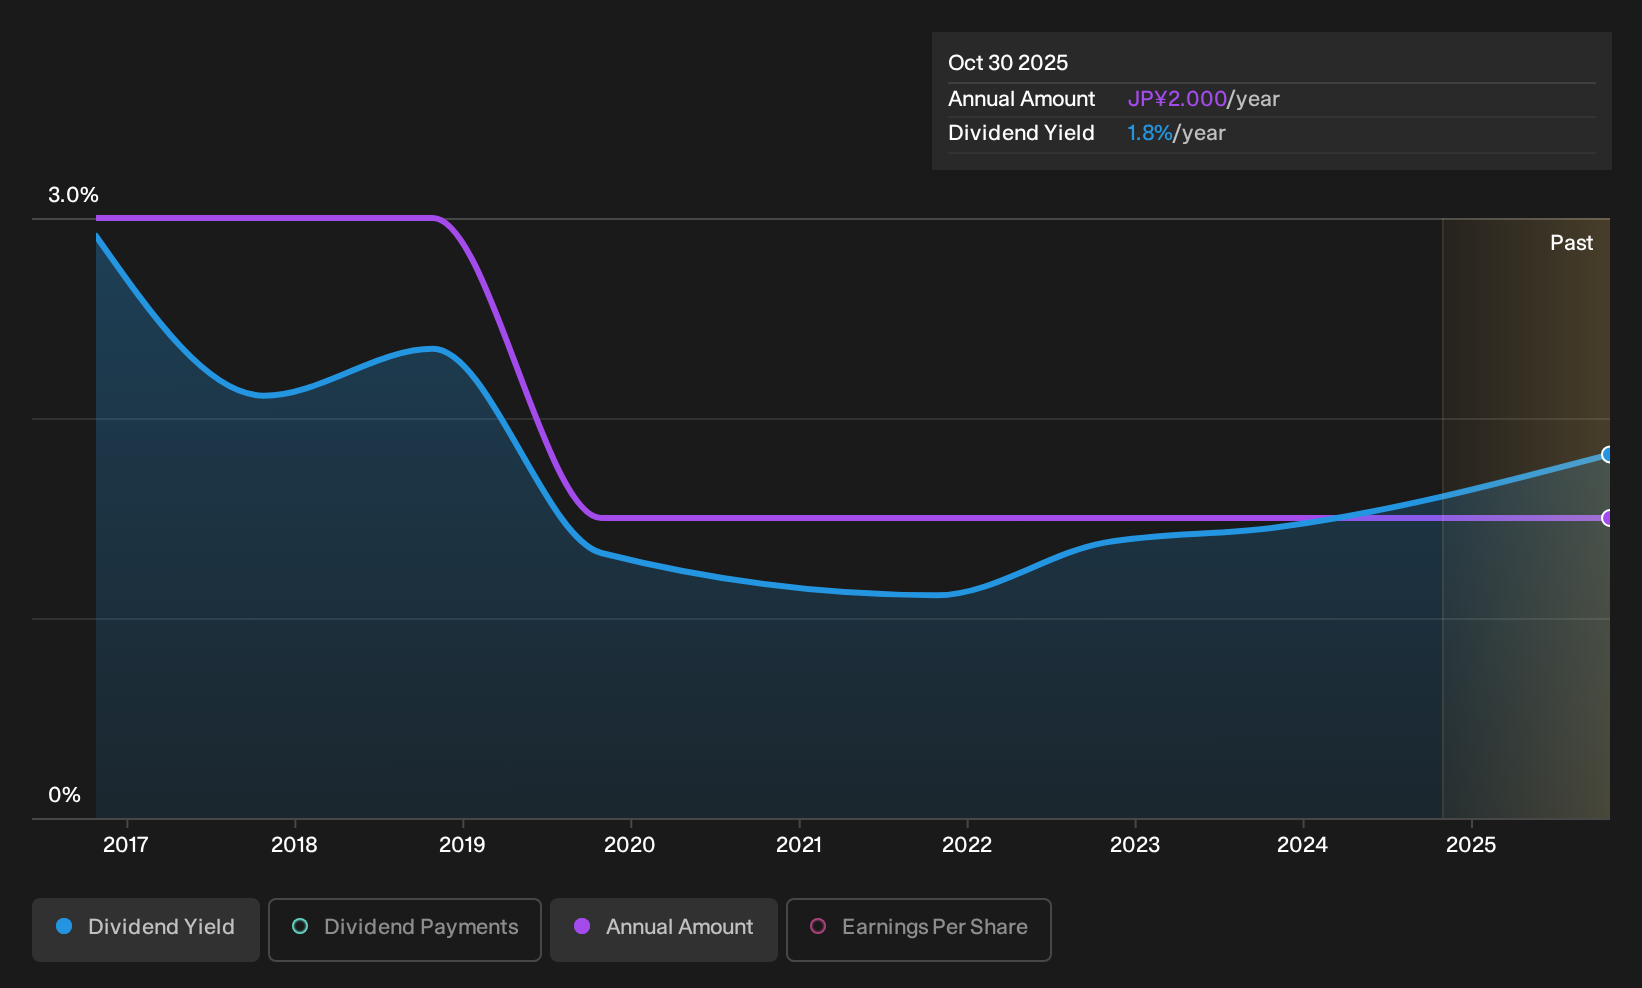Image resolution: width=1642 pixels, height=988 pixels.
Task: Click the 2024 x-axis label
Action: (x=1303, y=845)
